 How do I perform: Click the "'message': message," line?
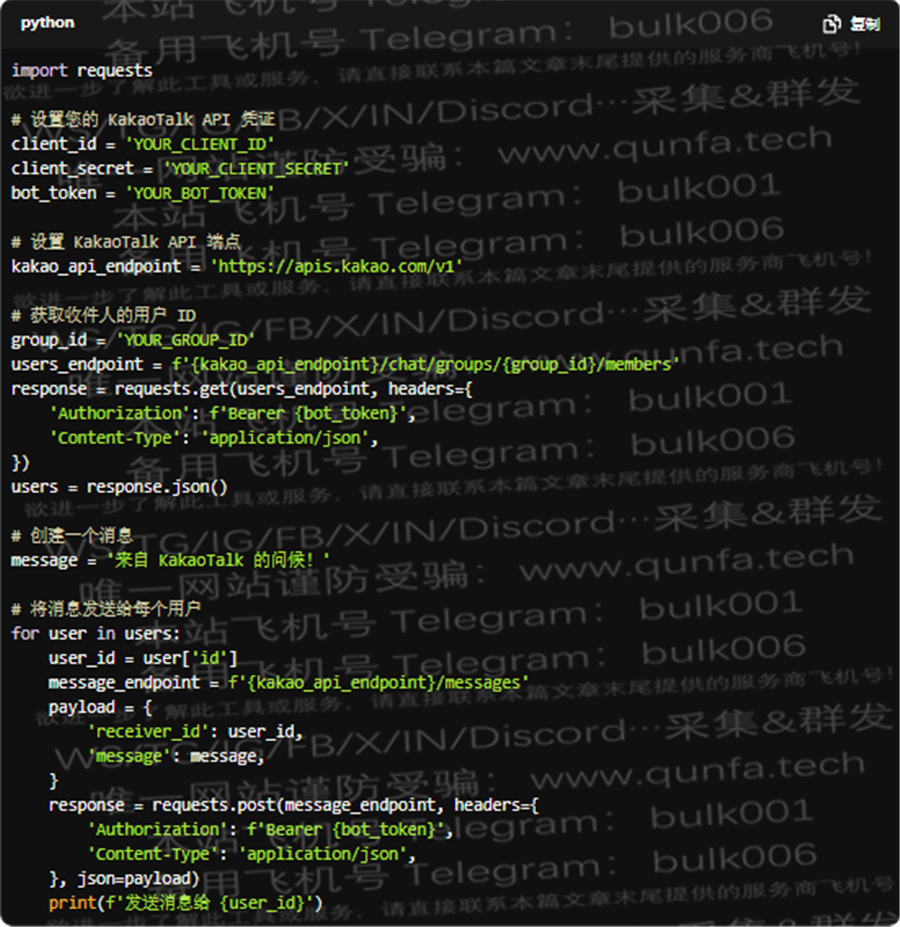point(176,757)
